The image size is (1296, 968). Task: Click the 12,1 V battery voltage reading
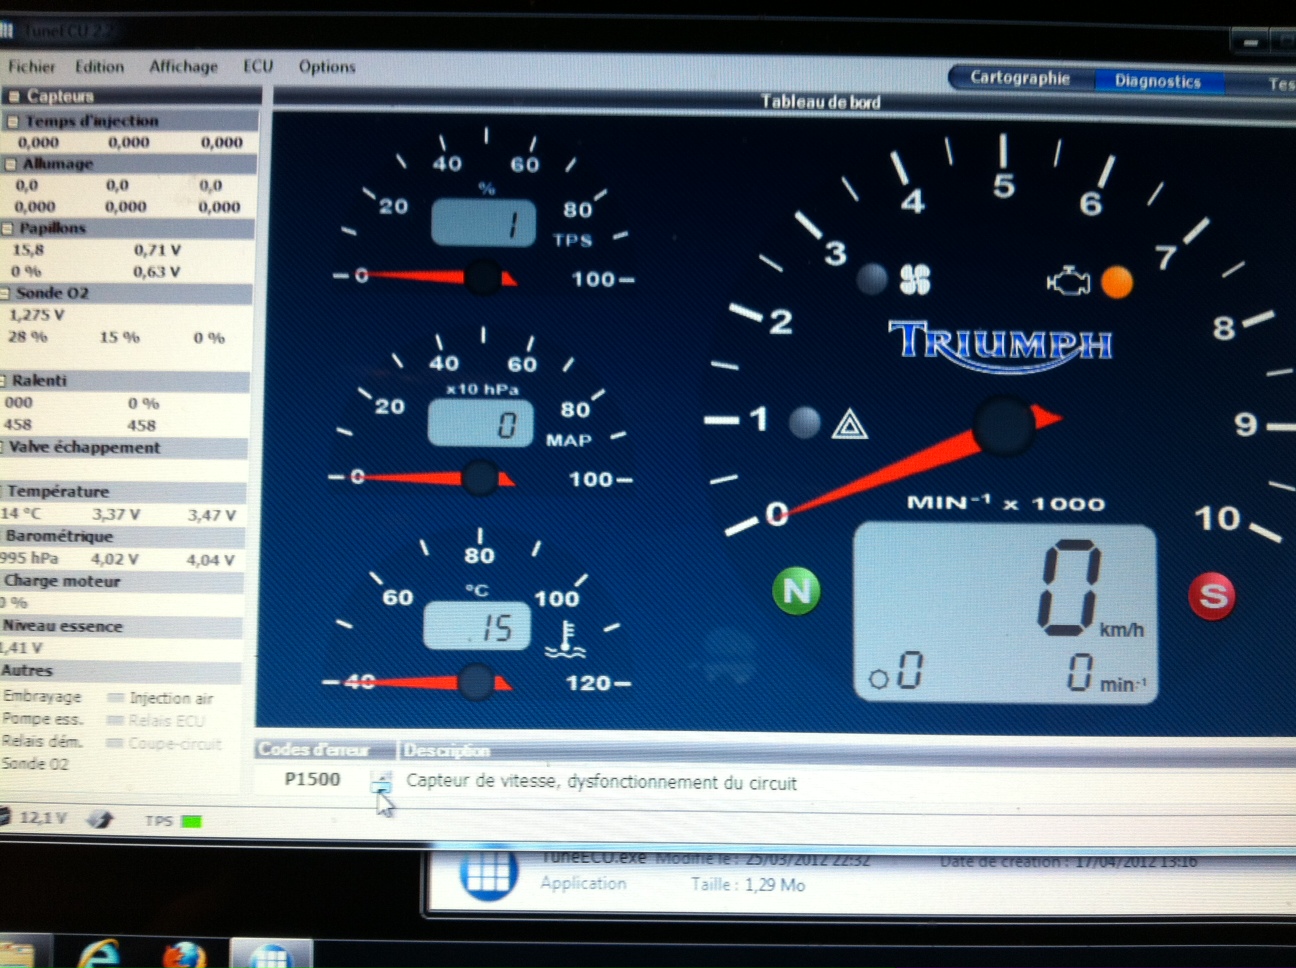point(42,817)
